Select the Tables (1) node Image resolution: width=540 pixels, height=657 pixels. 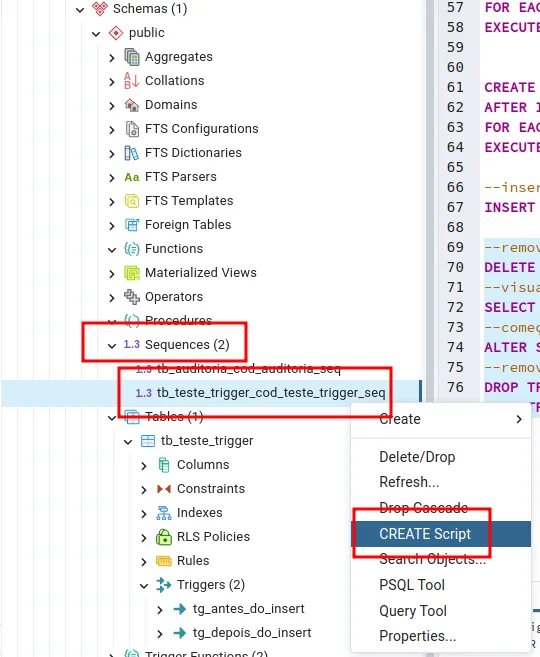[174, 416]
